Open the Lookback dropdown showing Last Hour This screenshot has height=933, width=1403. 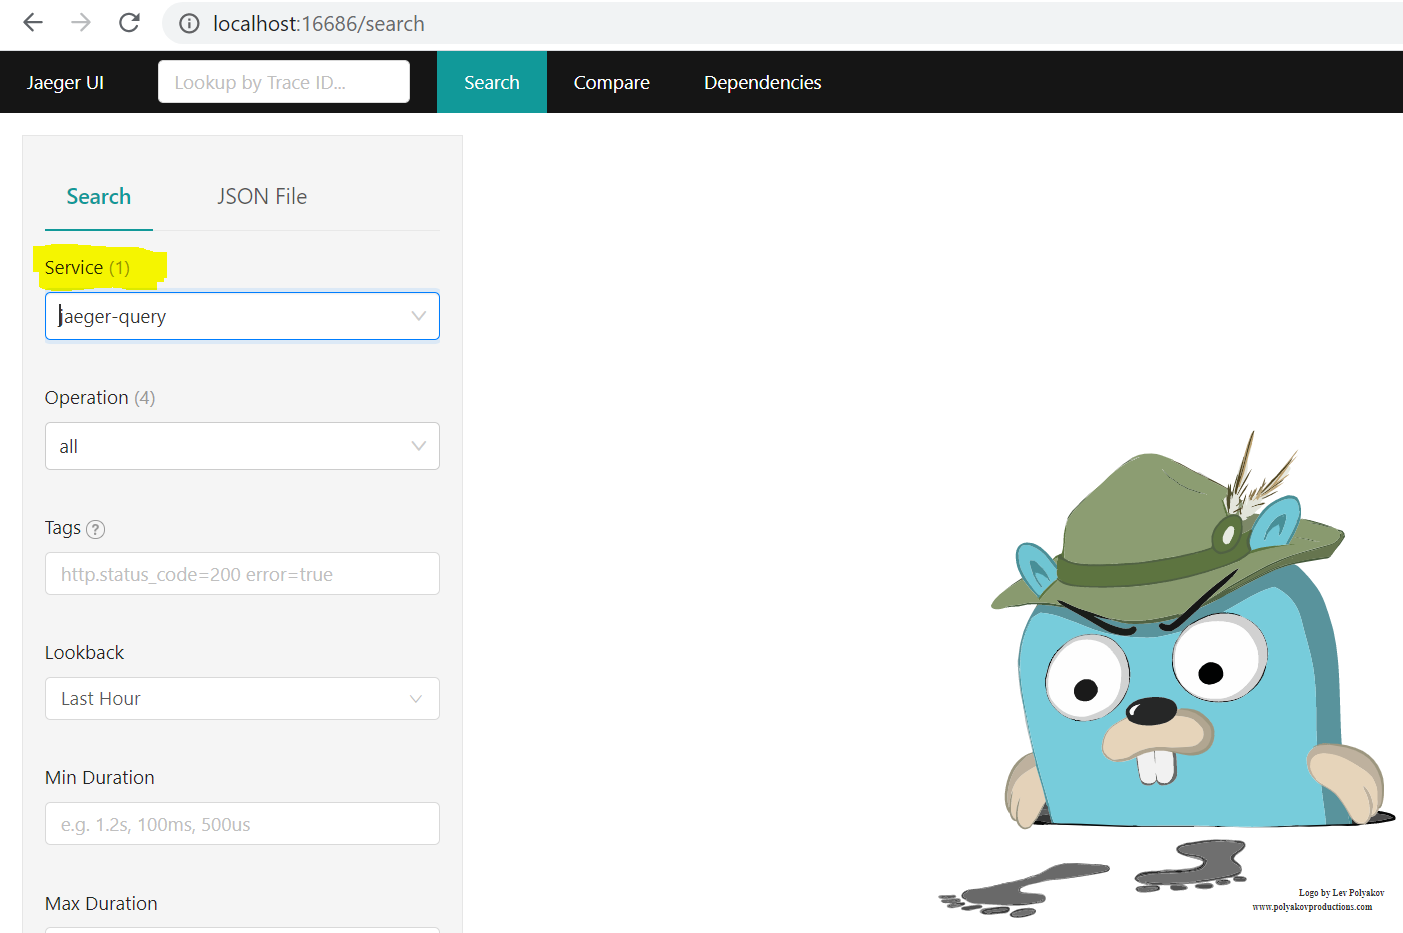242,699
